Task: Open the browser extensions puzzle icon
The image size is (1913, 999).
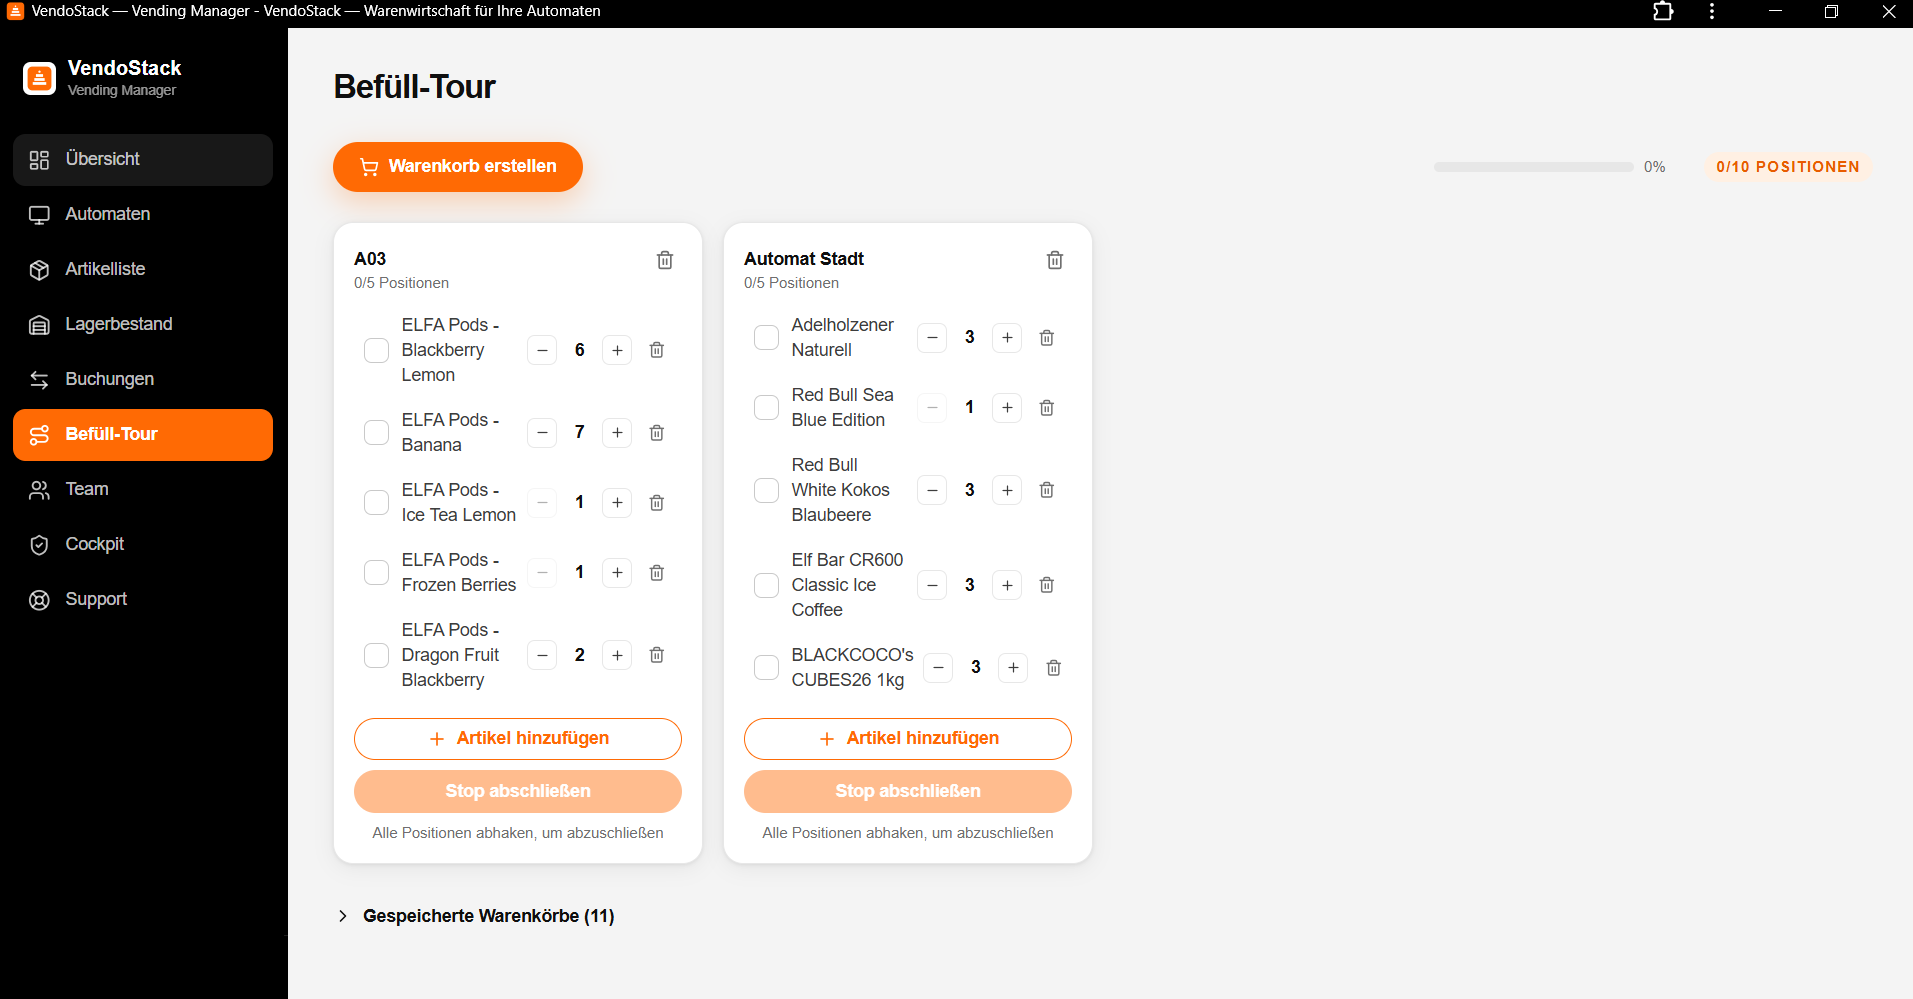Action: pos(1663,12)
